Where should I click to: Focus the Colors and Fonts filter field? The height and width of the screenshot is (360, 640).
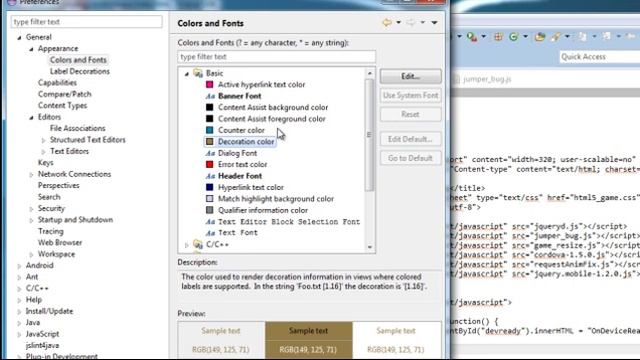(277, 57)
